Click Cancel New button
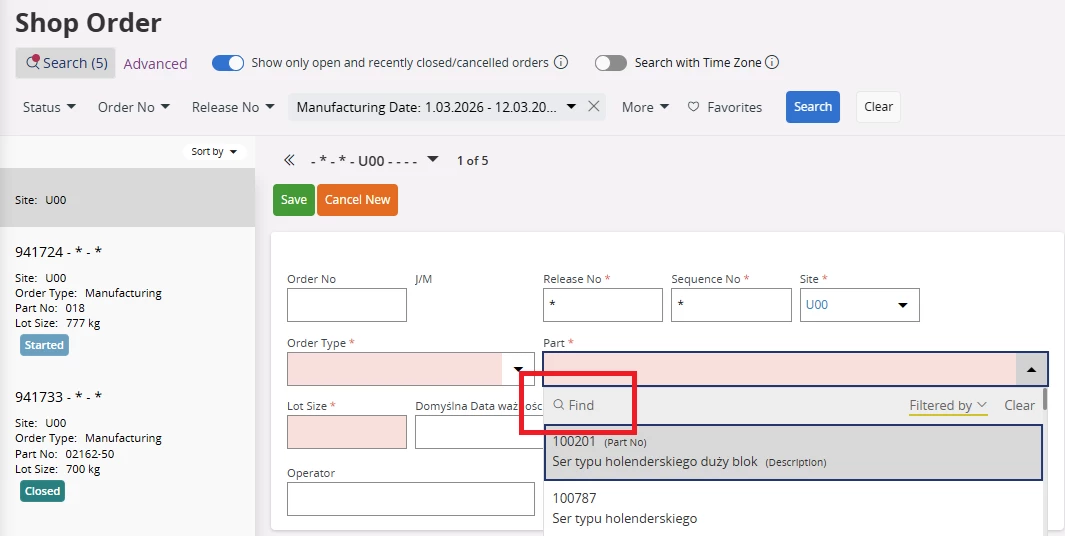1065x536 pixels. click(357, 200)
